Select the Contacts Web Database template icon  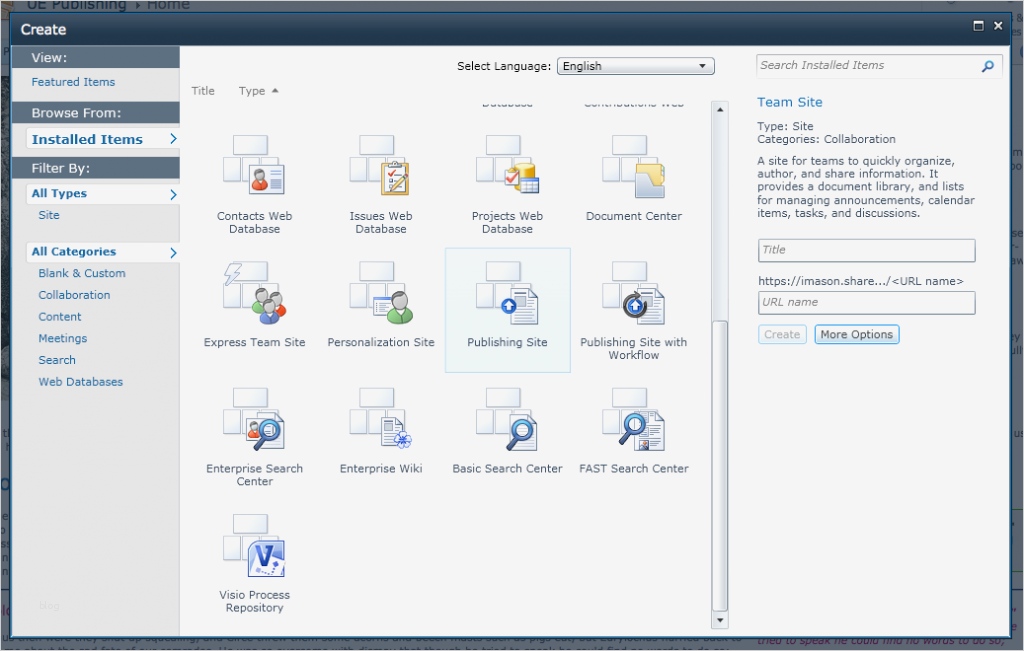(254, 168)
